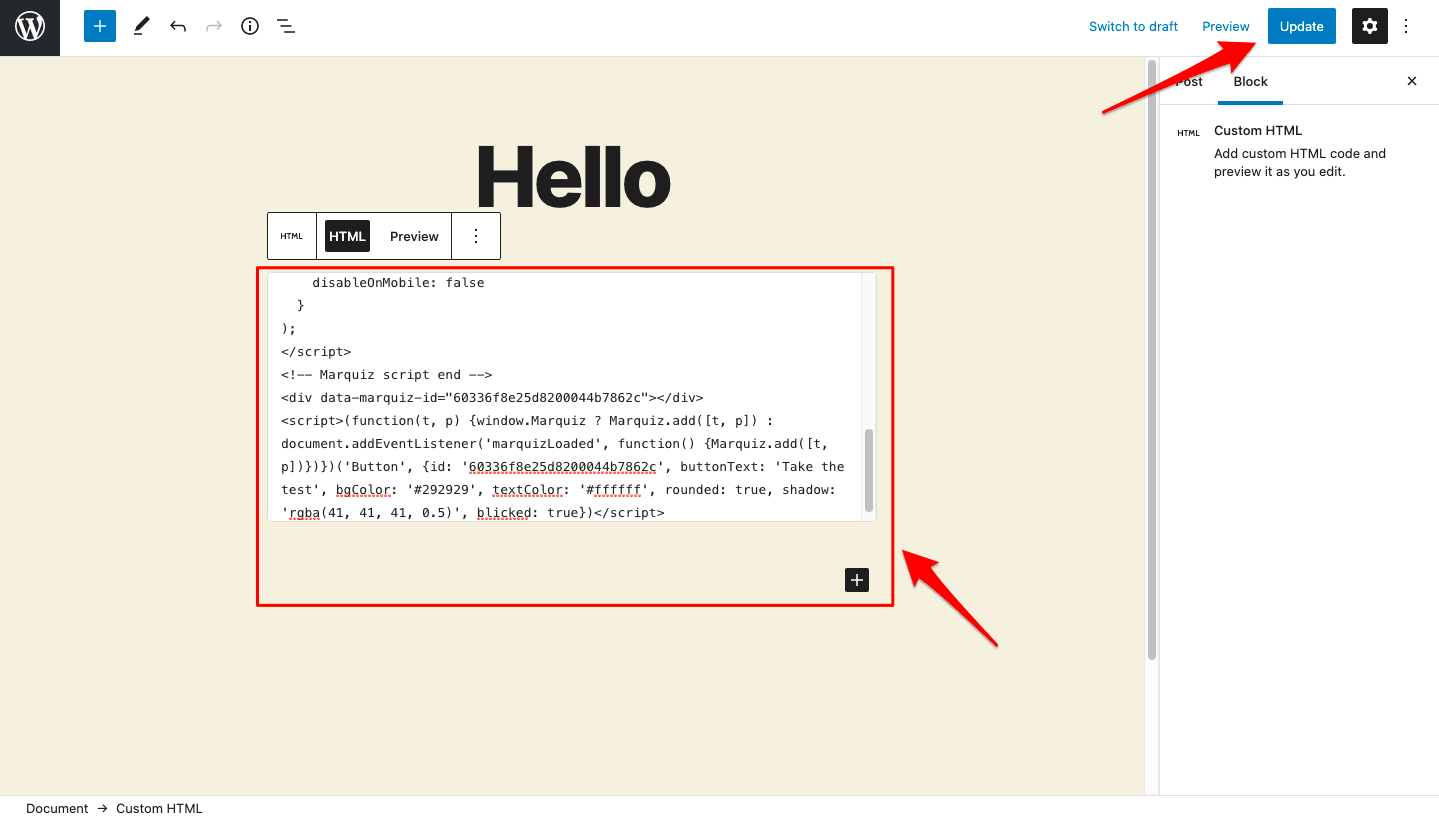The image size is (1439, 820).
Task: Click Document in the breadcrumb
Action: [57, 808]
